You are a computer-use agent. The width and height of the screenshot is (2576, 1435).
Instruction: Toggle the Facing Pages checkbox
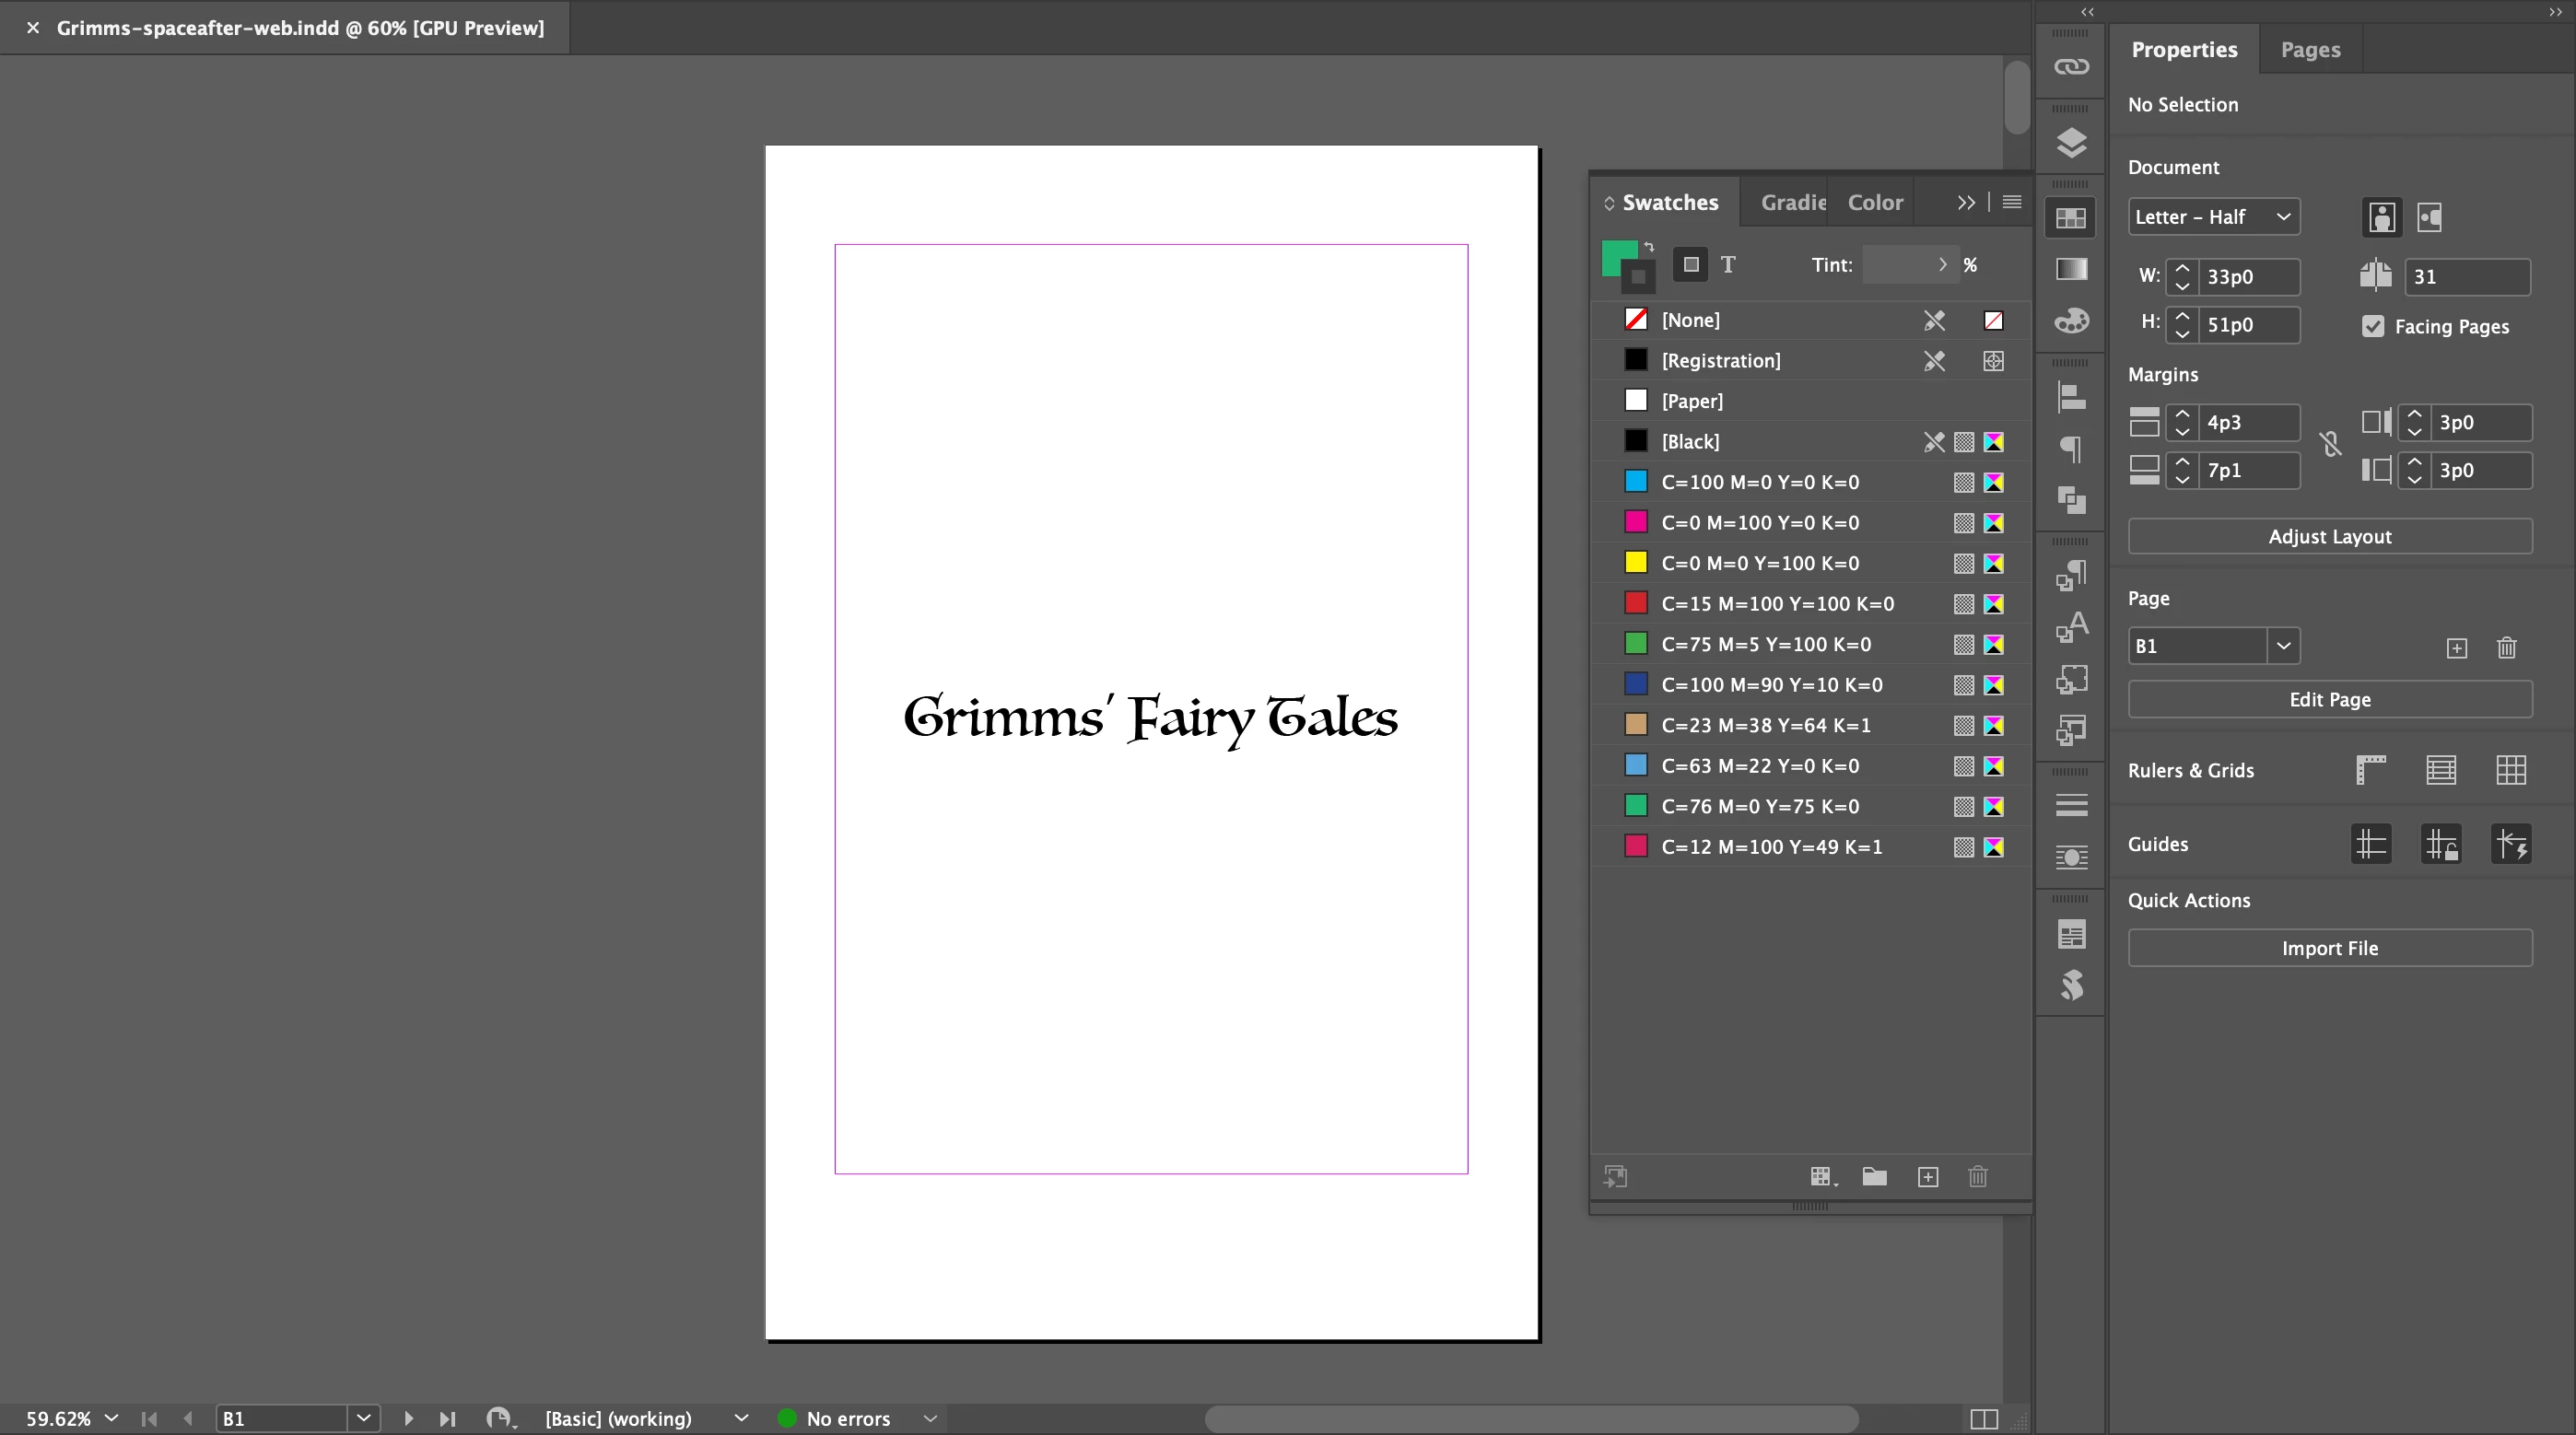point(2373,327)
